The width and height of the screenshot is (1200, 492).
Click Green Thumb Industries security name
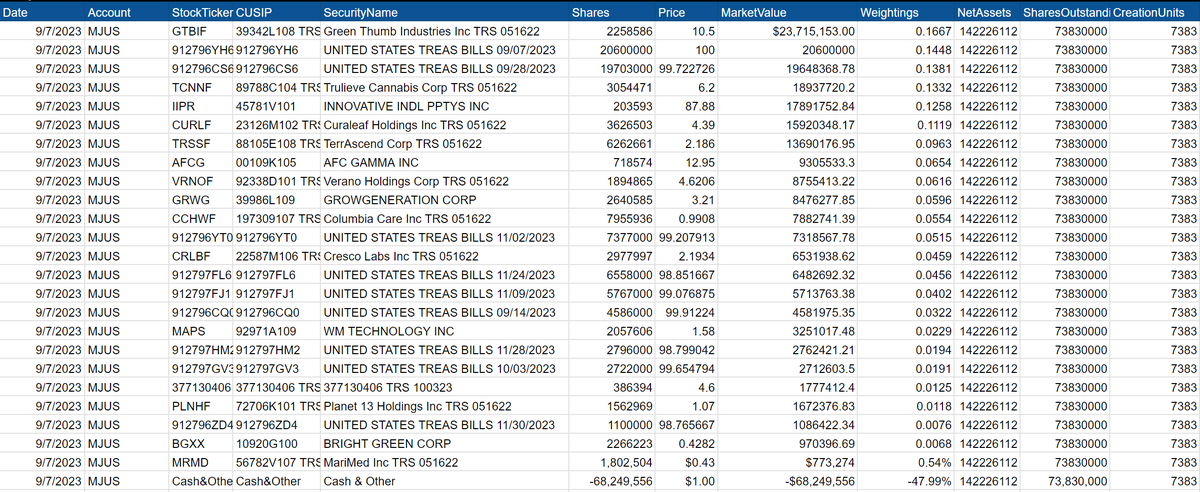point(430,32)
